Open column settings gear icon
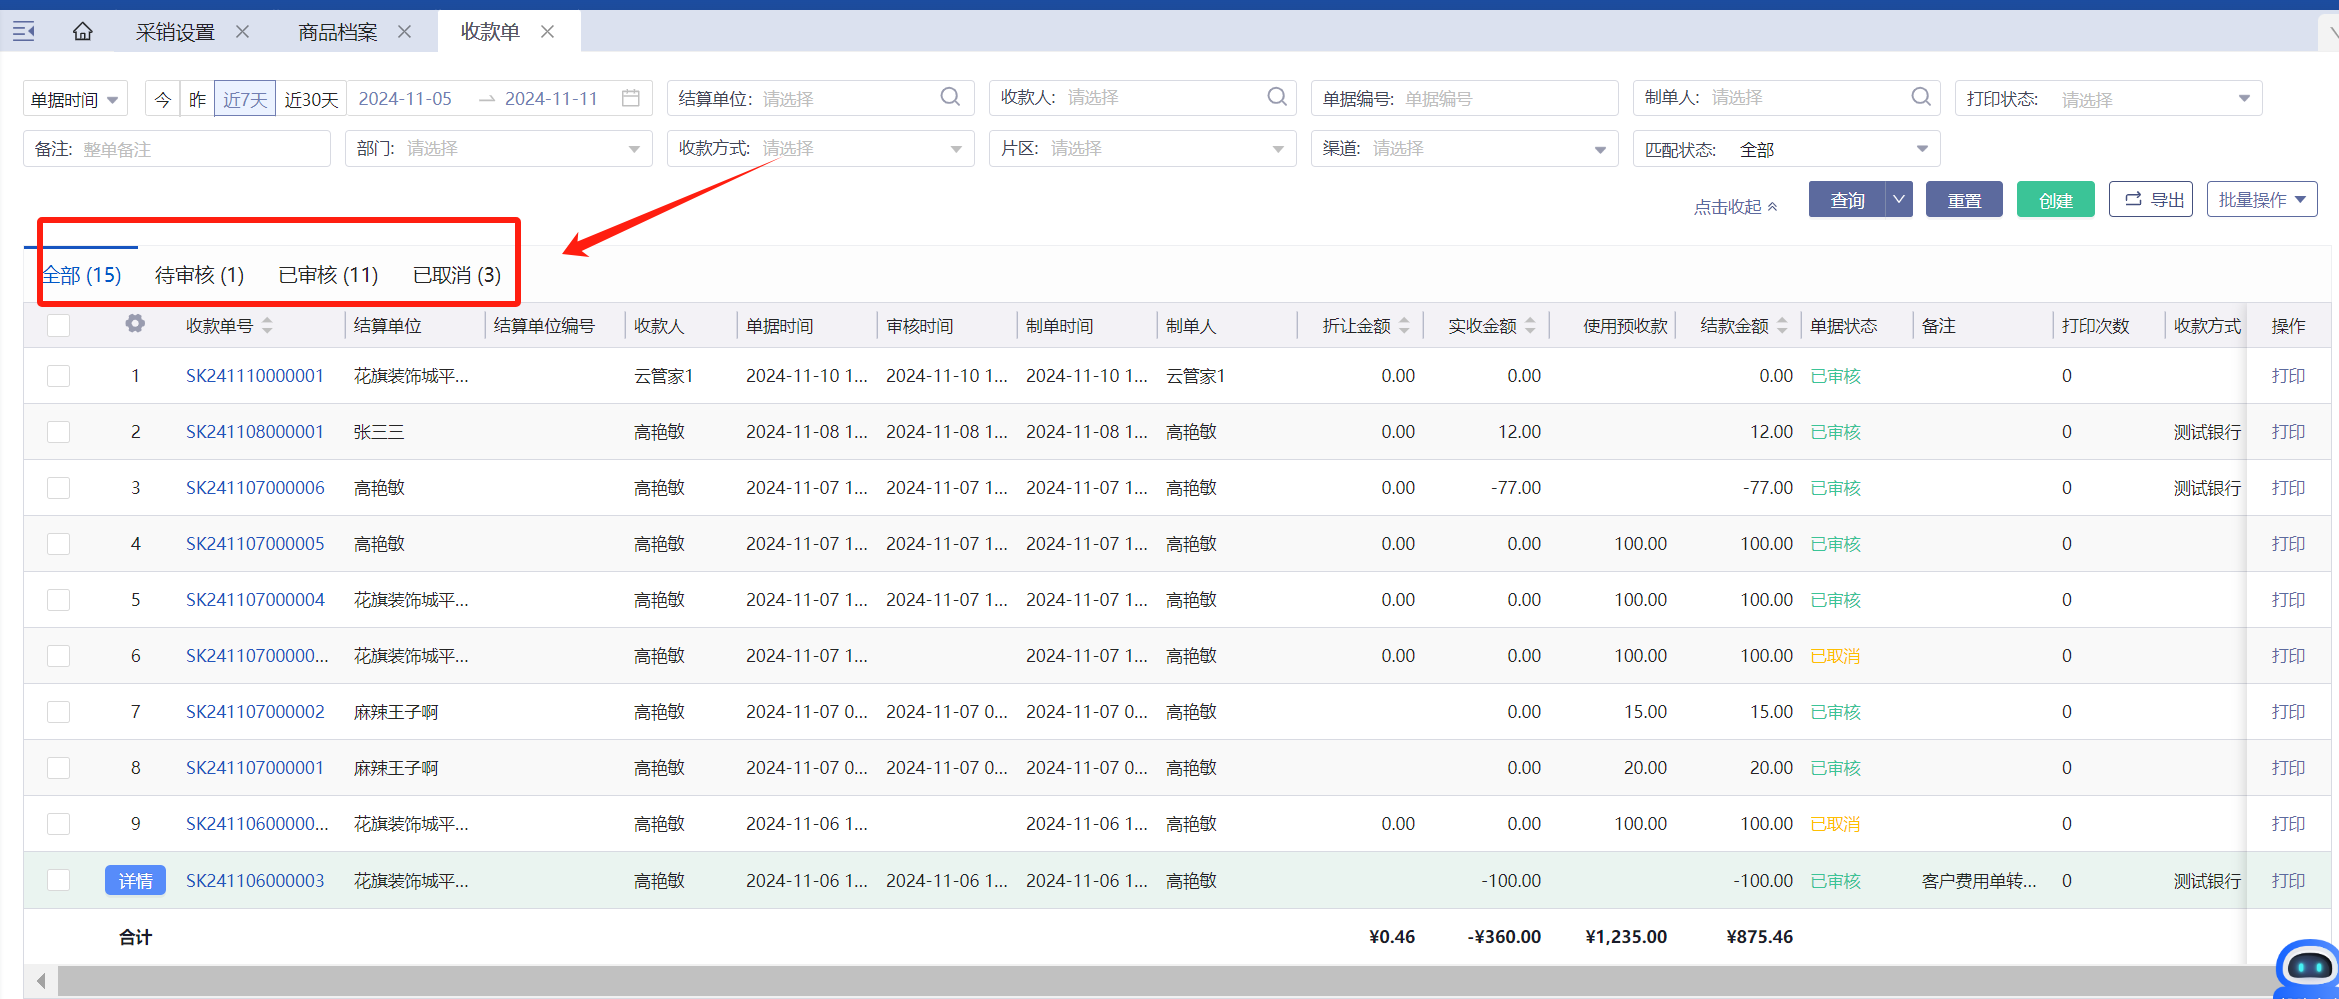This screenshot has height=999, width=2339. 135,324
